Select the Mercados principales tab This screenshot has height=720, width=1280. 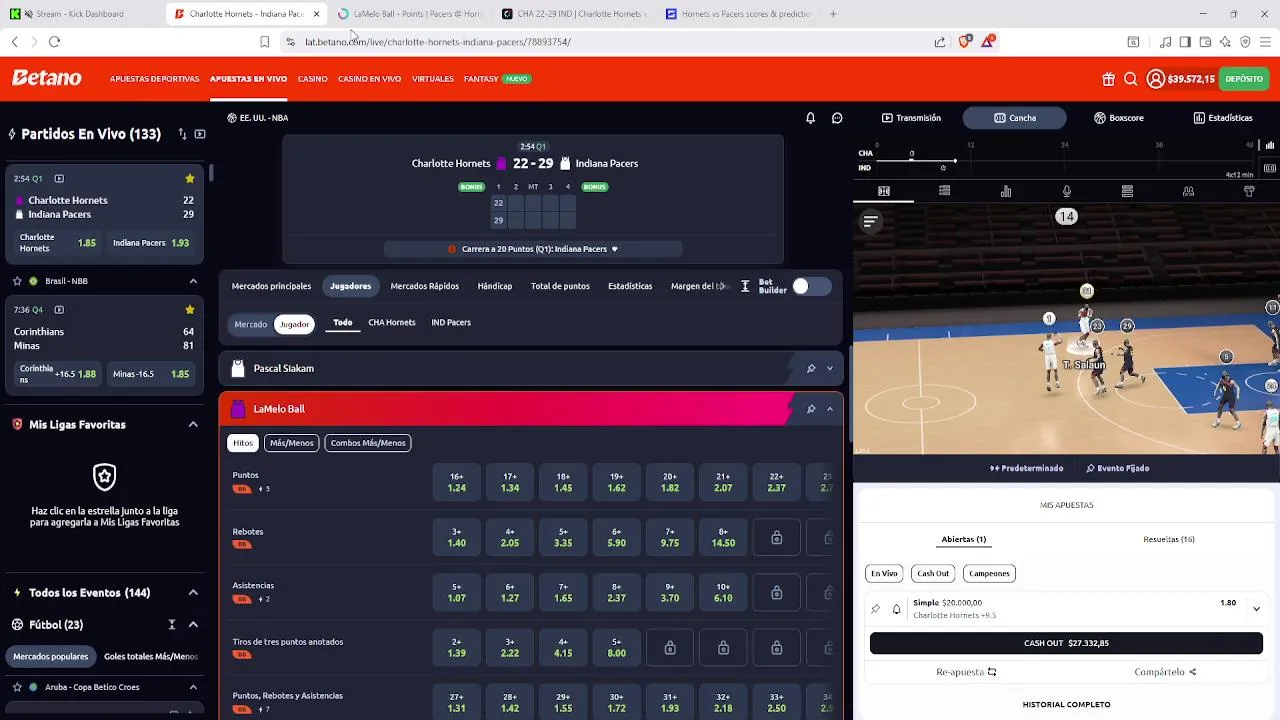pyautogui.click(x=271, y=287)
